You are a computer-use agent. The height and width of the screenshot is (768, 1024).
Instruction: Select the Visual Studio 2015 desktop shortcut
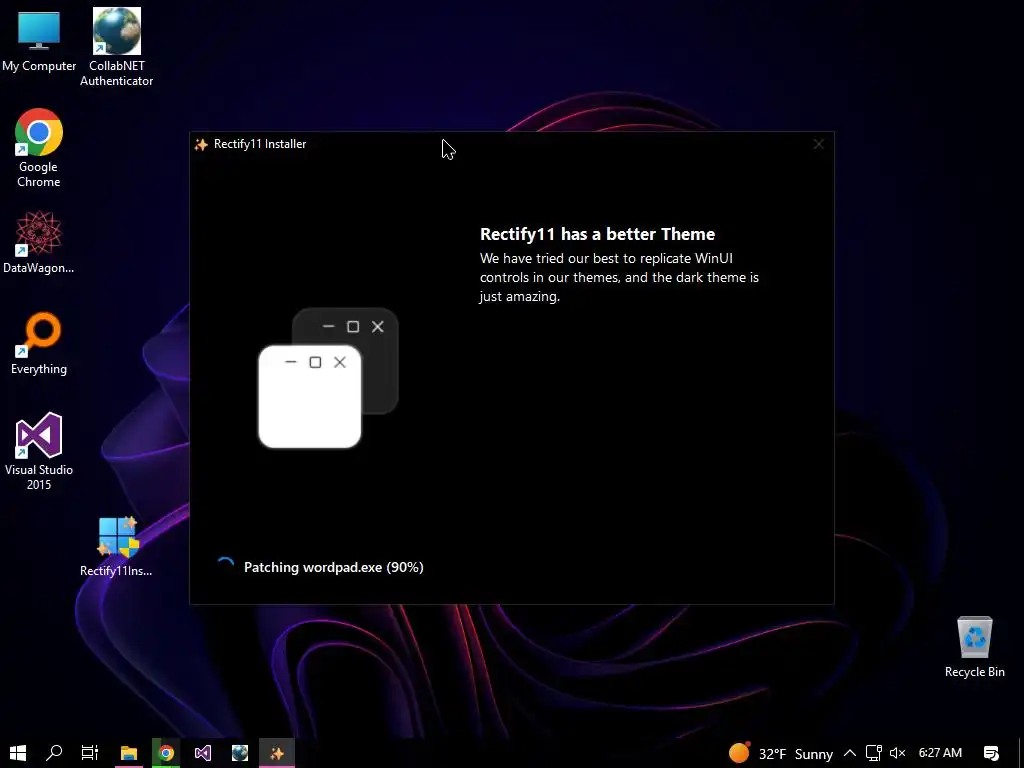point(39,451)
